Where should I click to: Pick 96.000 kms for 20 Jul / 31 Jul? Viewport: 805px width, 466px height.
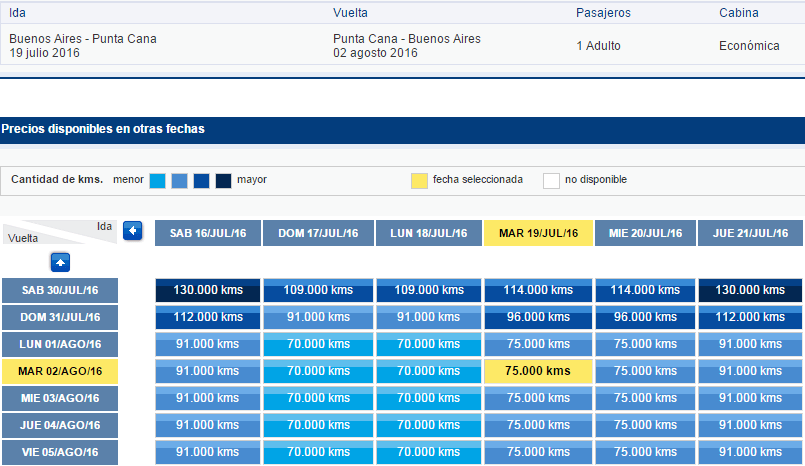click(x=645, y=317)
